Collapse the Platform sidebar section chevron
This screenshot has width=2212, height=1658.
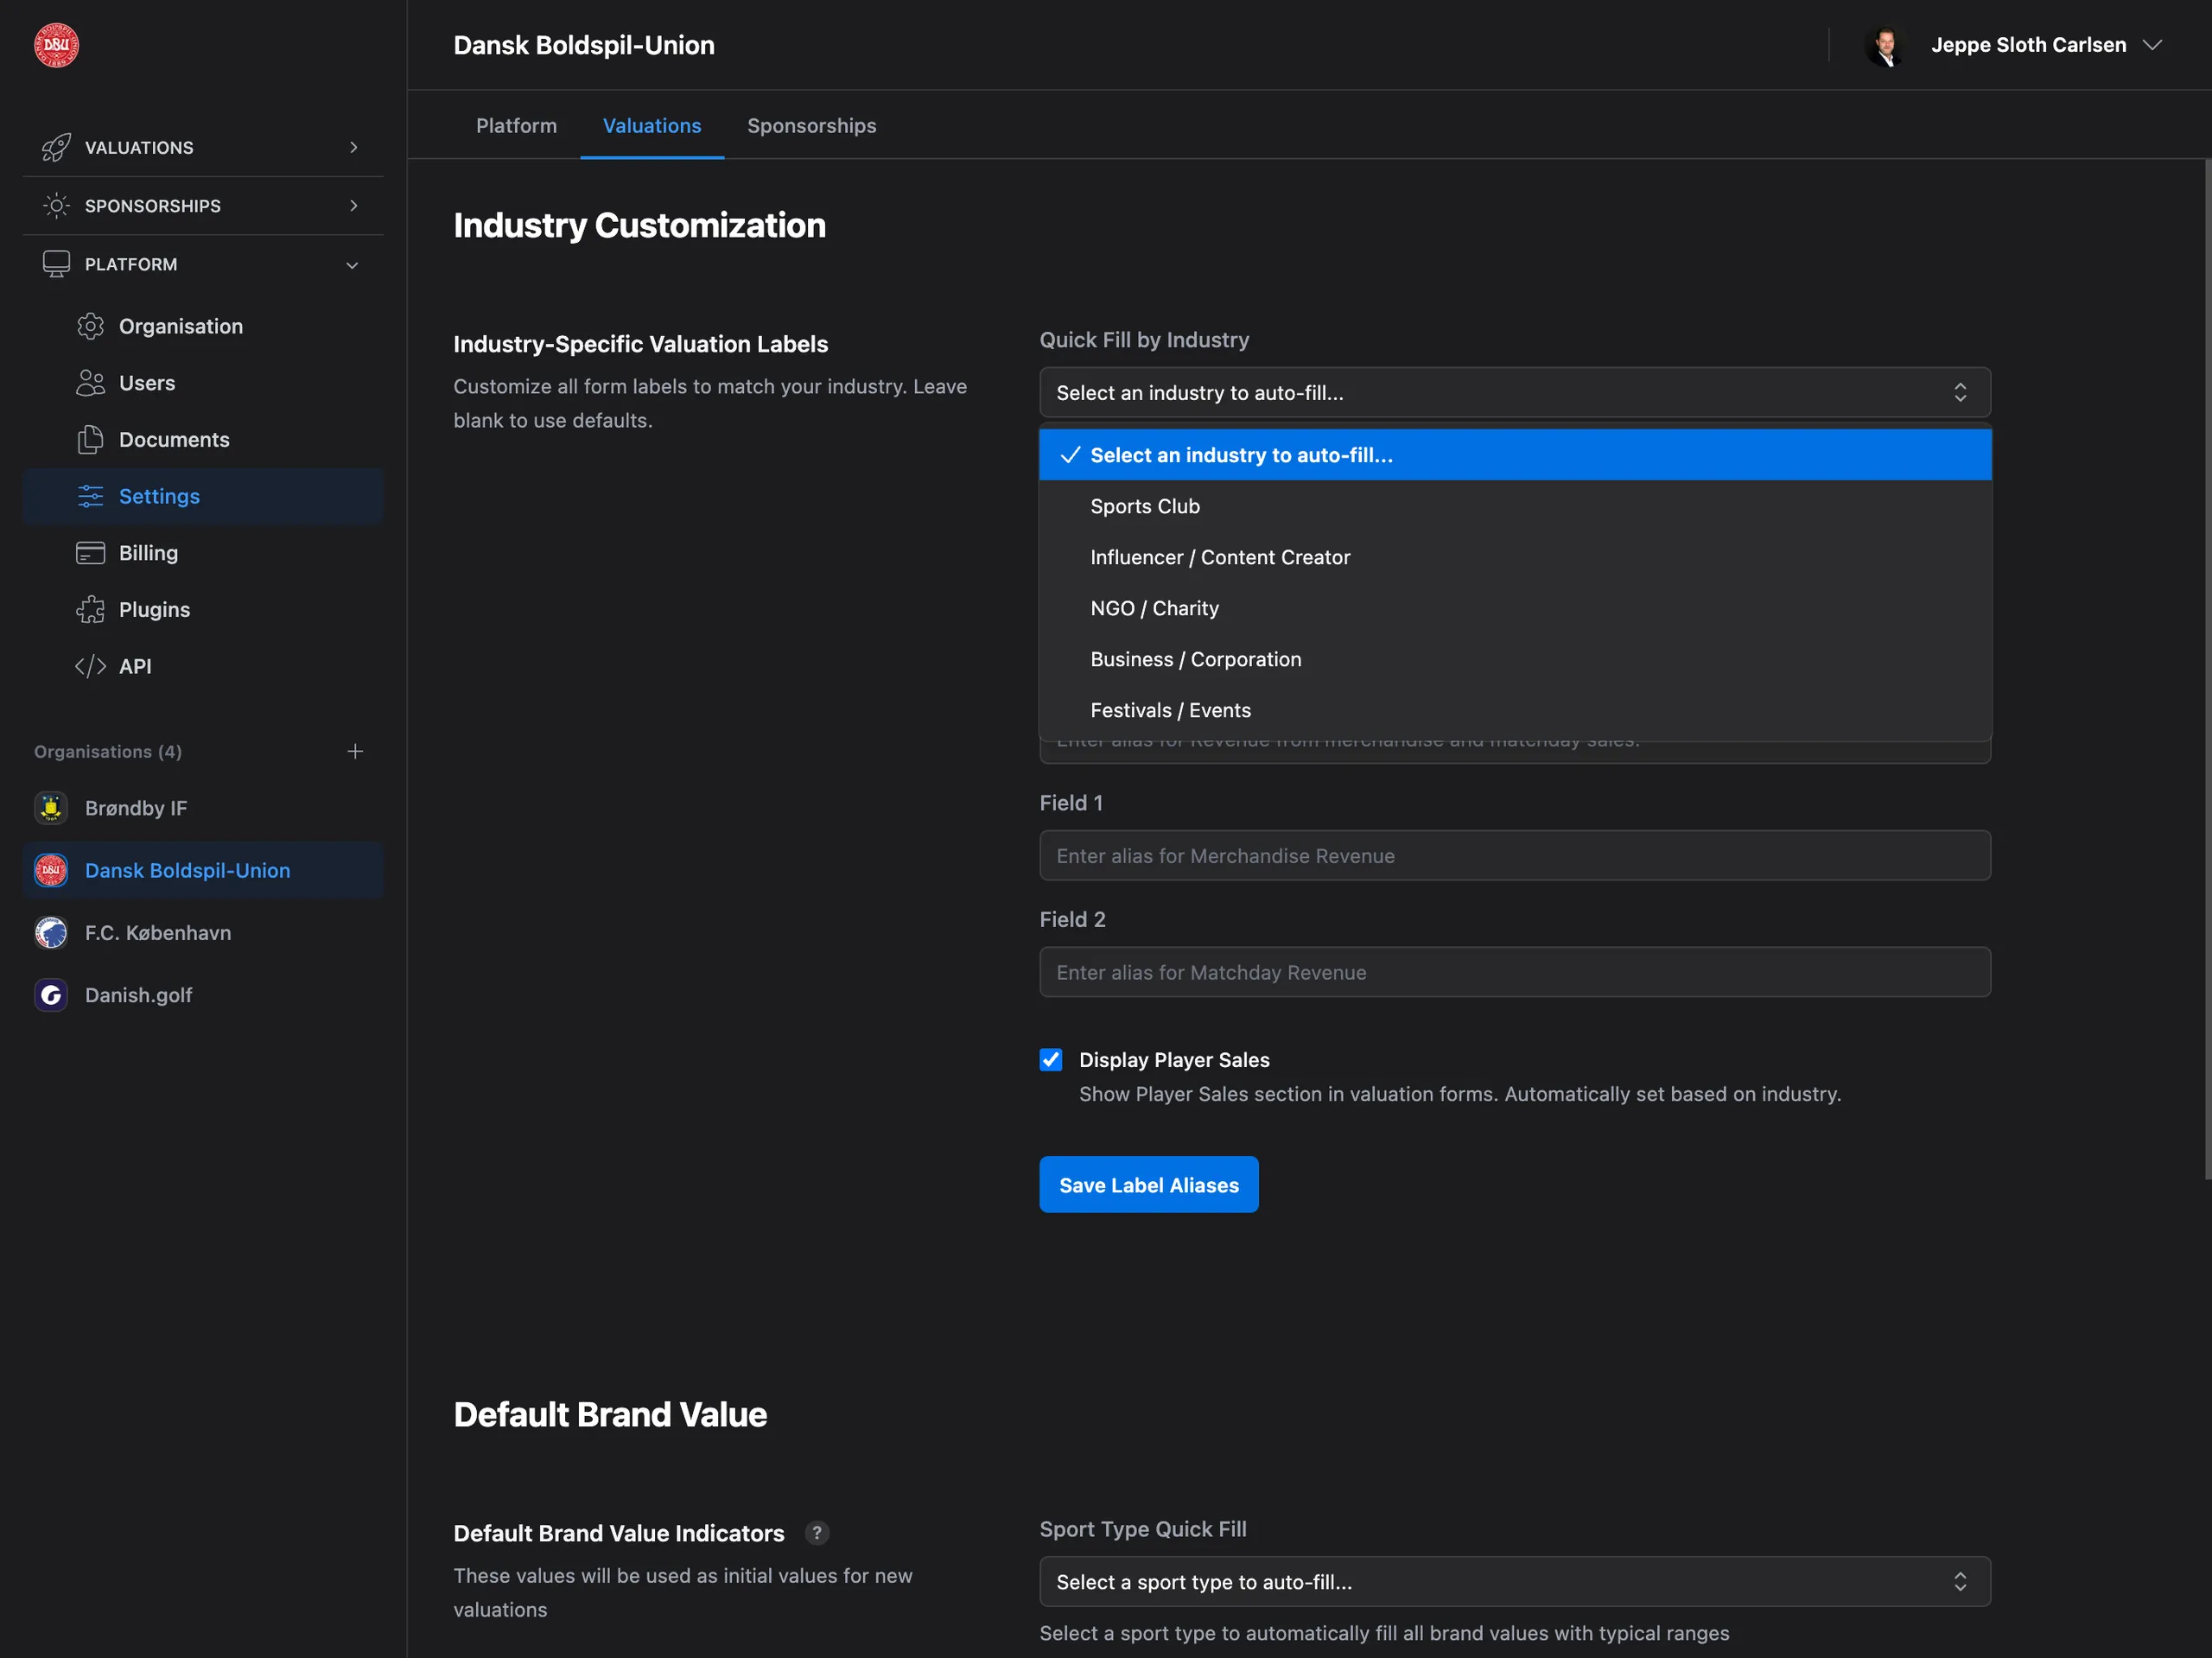click(x=352, y=265)
